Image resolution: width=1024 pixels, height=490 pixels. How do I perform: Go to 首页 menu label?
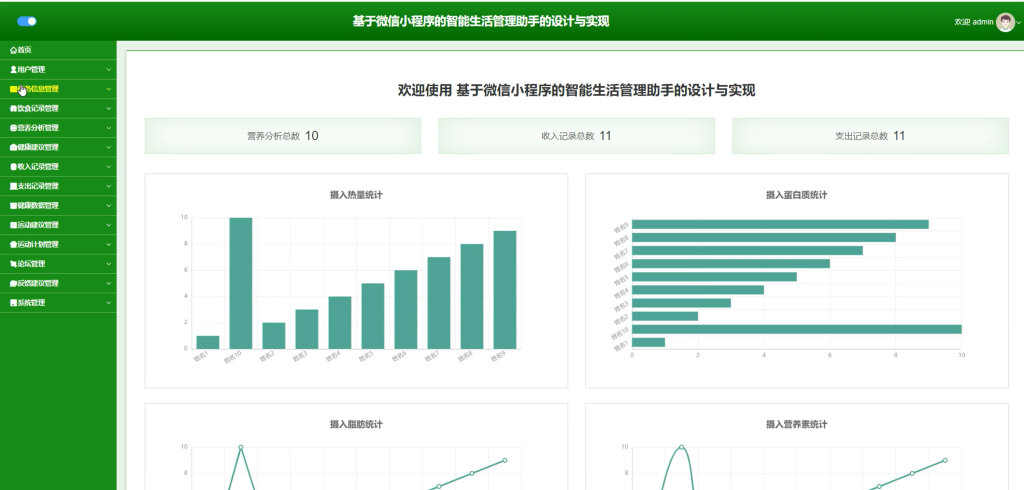pyautogui.click(x=24, y=50)
